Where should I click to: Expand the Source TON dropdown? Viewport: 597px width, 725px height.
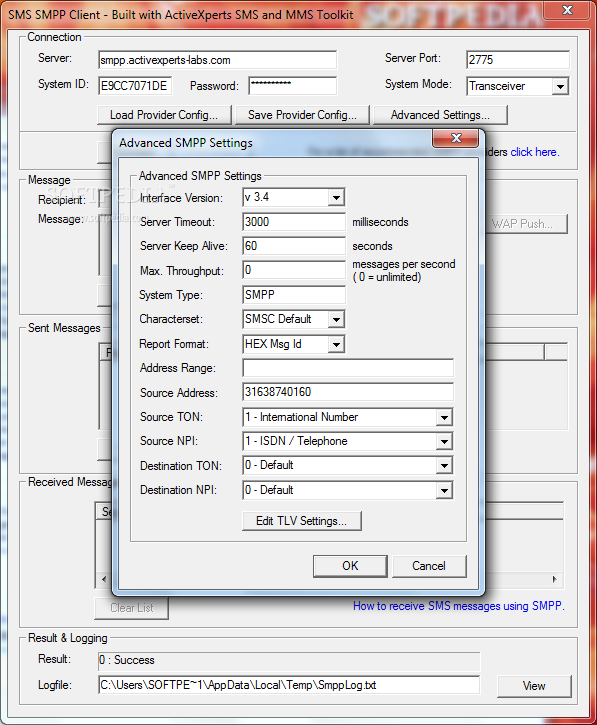pos(444,418)
